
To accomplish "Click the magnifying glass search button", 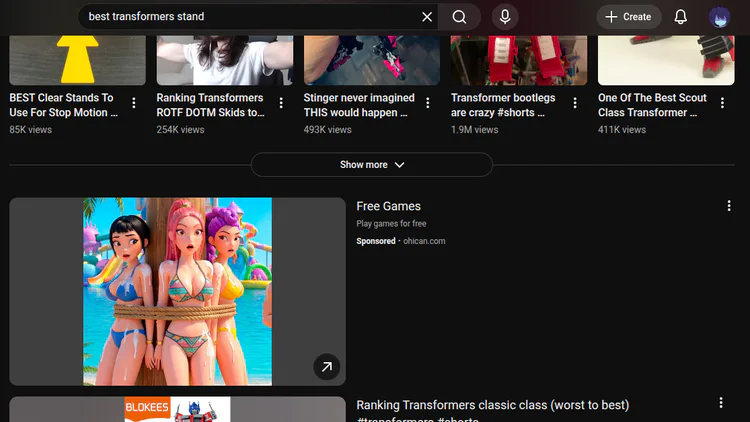I will (459, 17).
